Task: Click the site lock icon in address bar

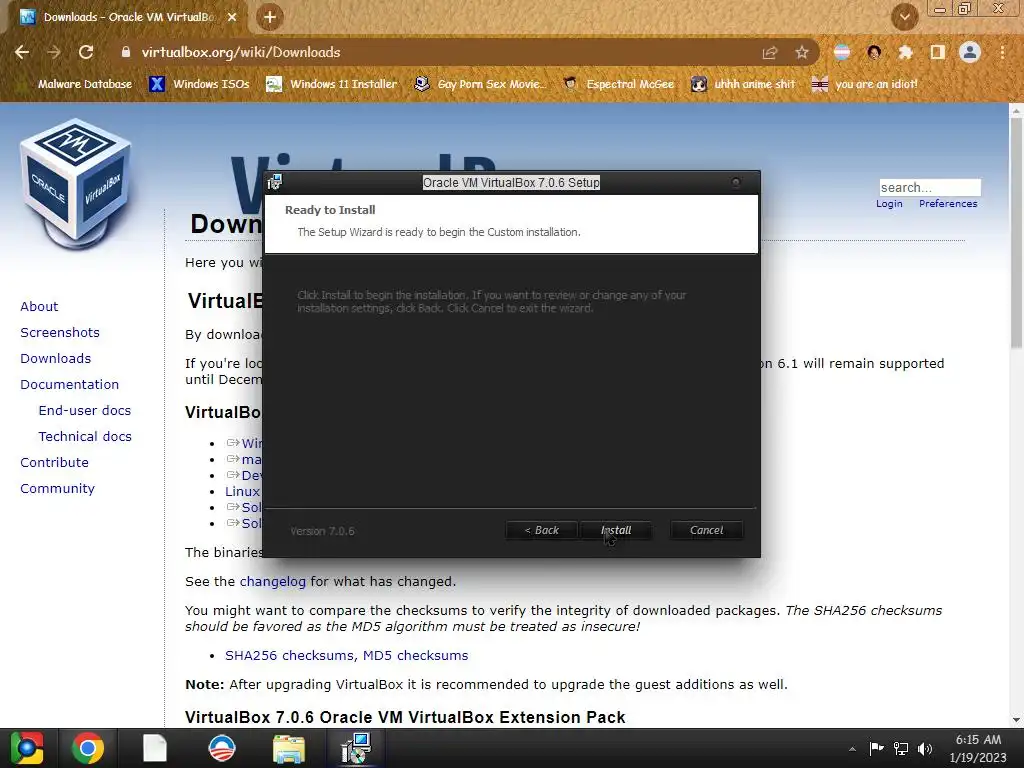Action: click(x=125, y=52)
